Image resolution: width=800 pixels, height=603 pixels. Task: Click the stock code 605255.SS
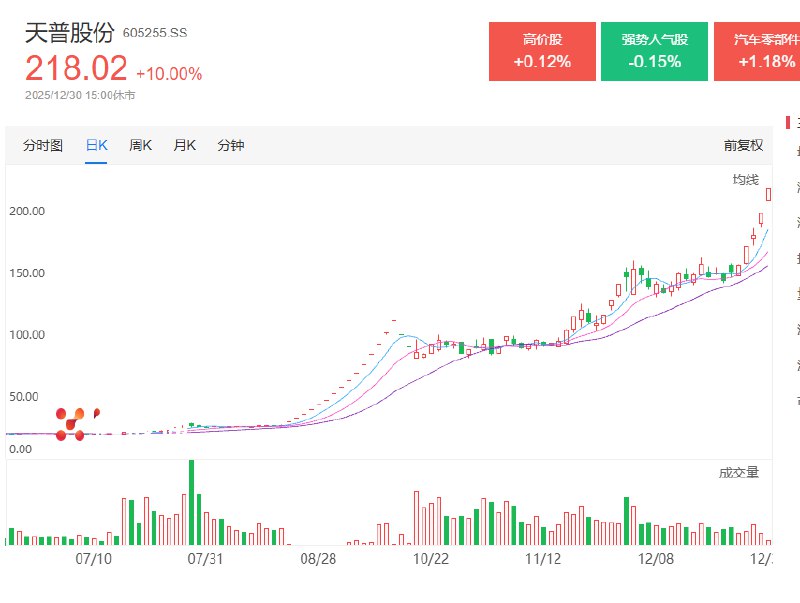click(155, 33)
